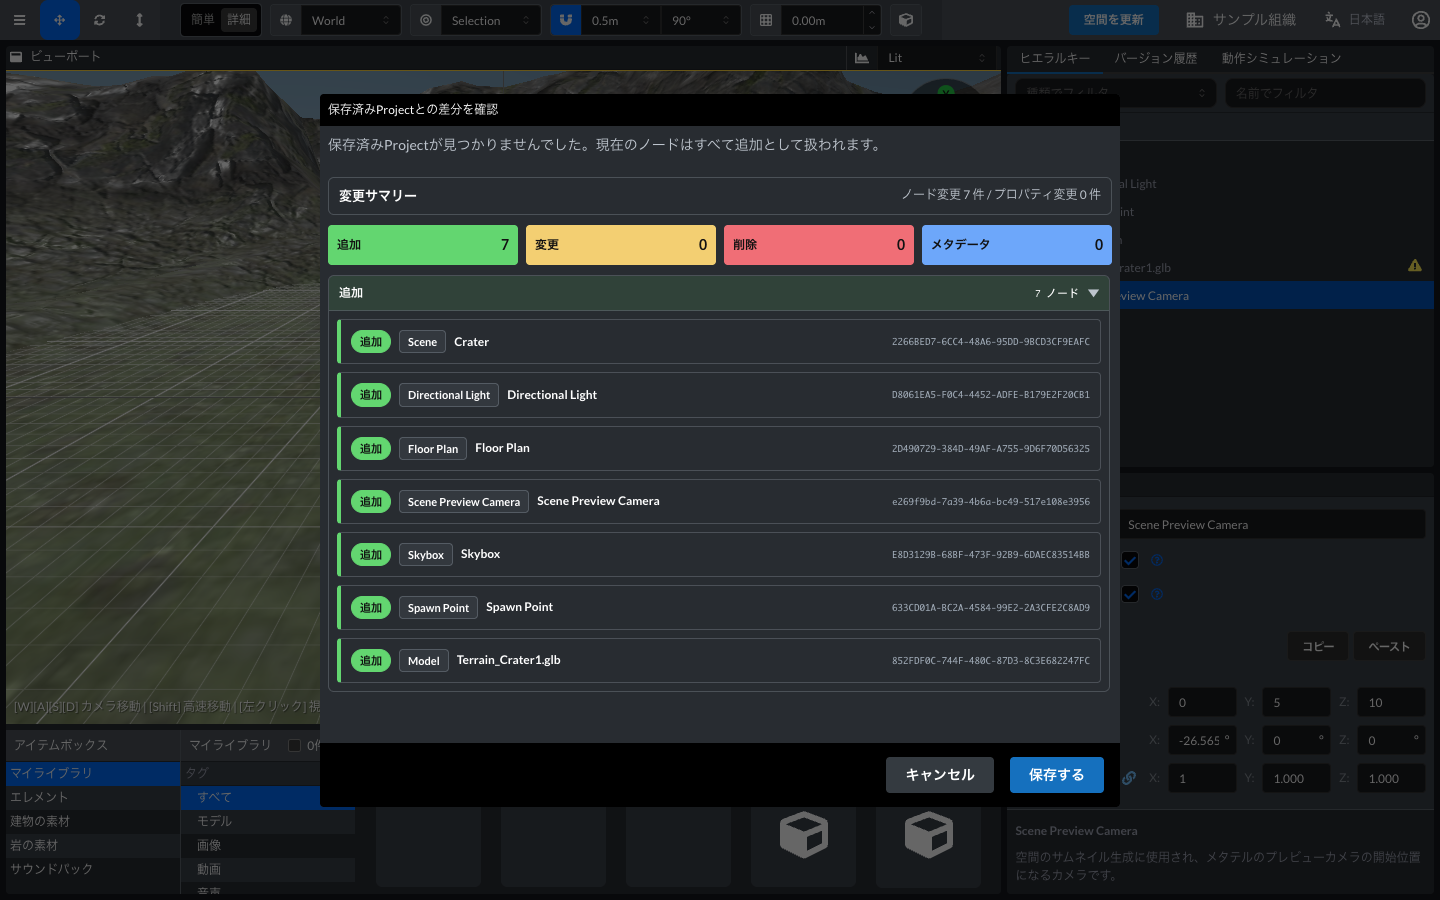Select the rotate tool

[99, 20]
